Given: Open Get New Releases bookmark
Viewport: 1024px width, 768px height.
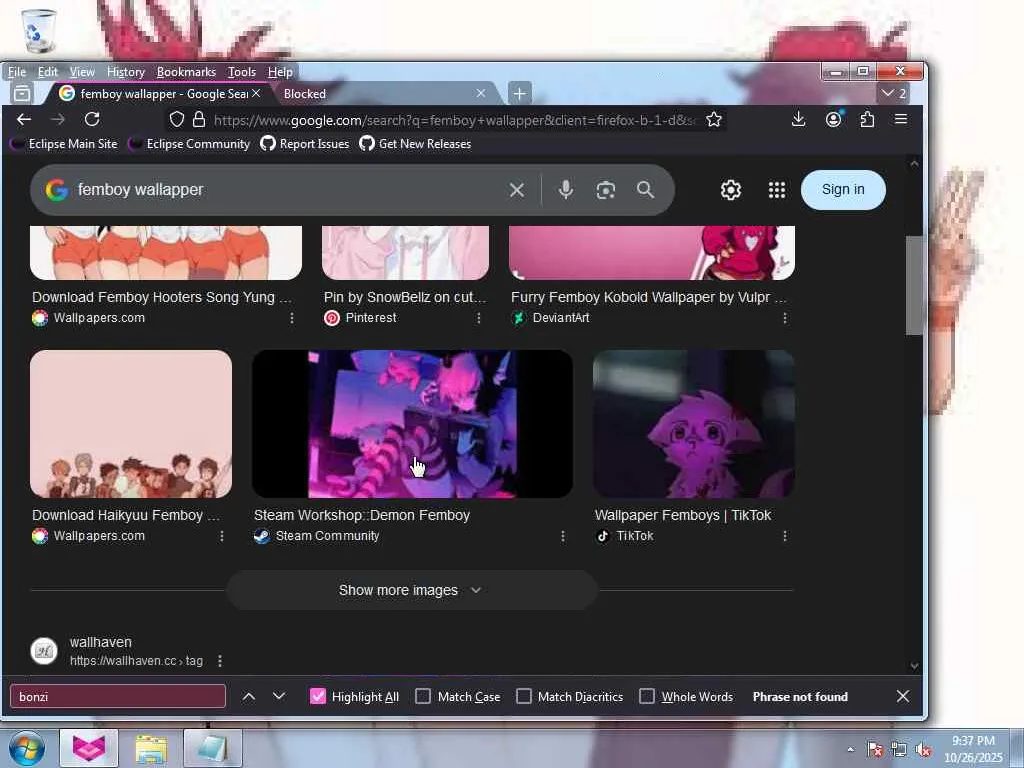Looking at the screenshot, I should point(415,144).
